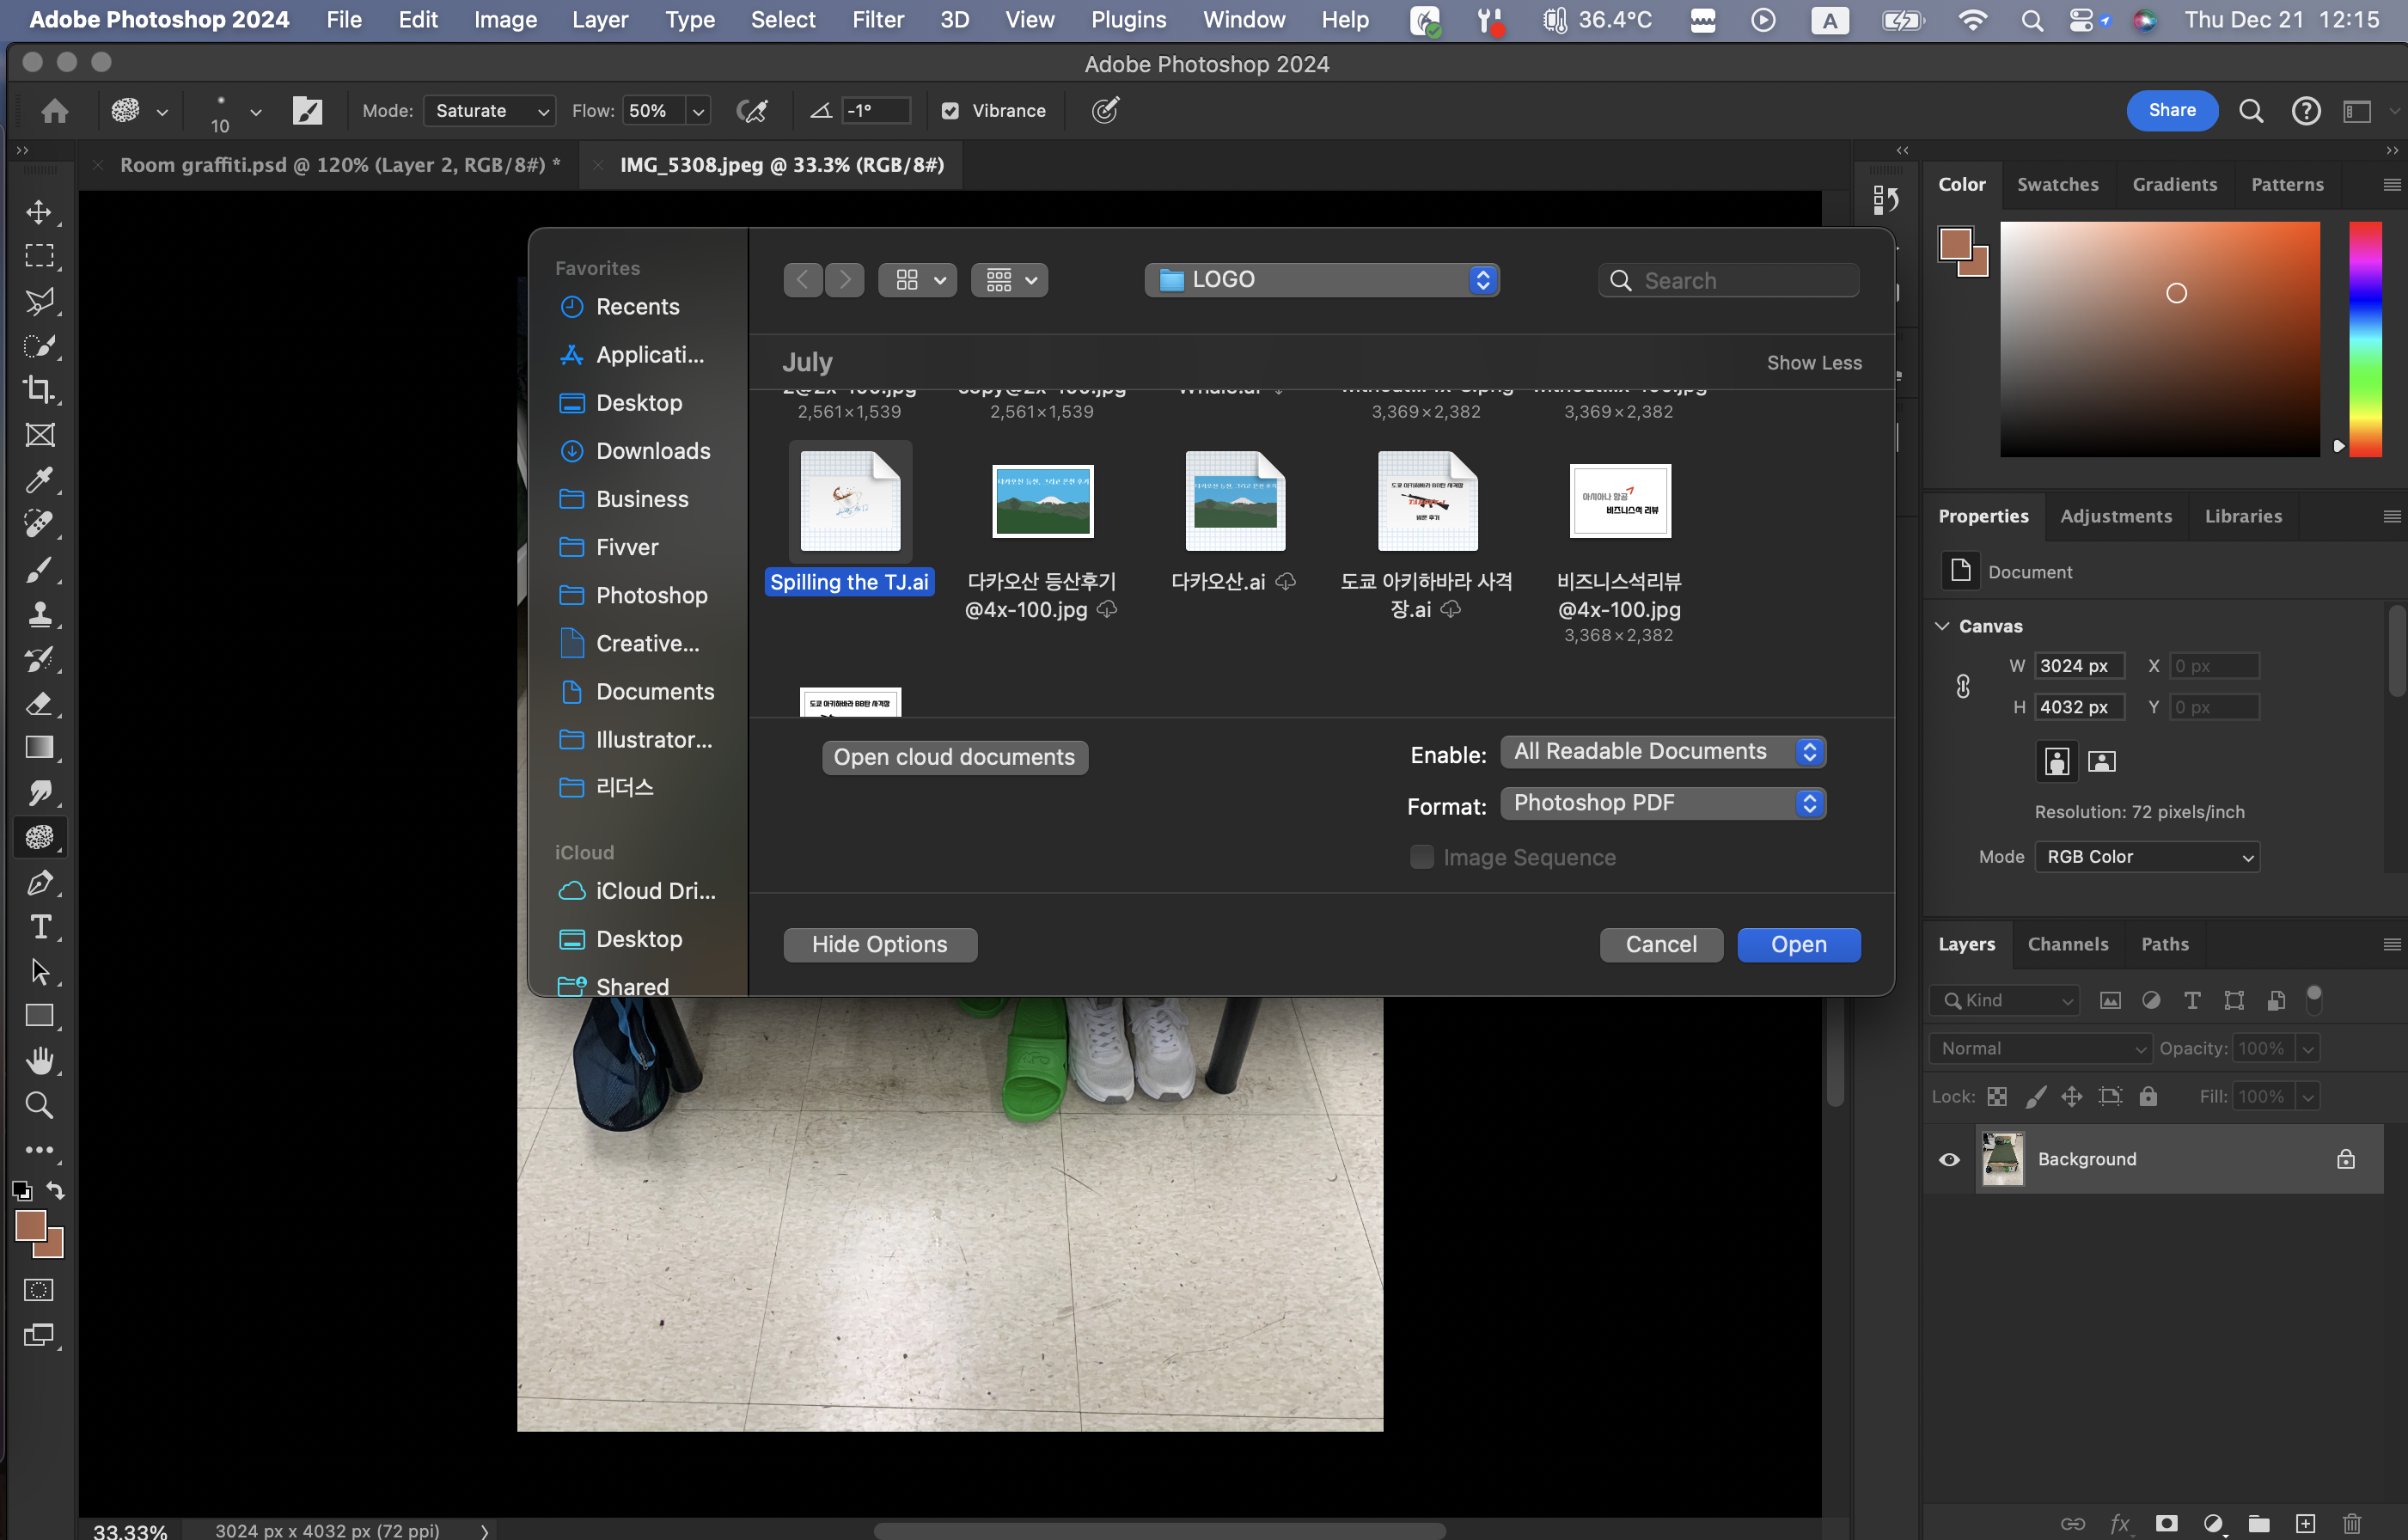Select the Horizontal Type tool

(39, 927)
